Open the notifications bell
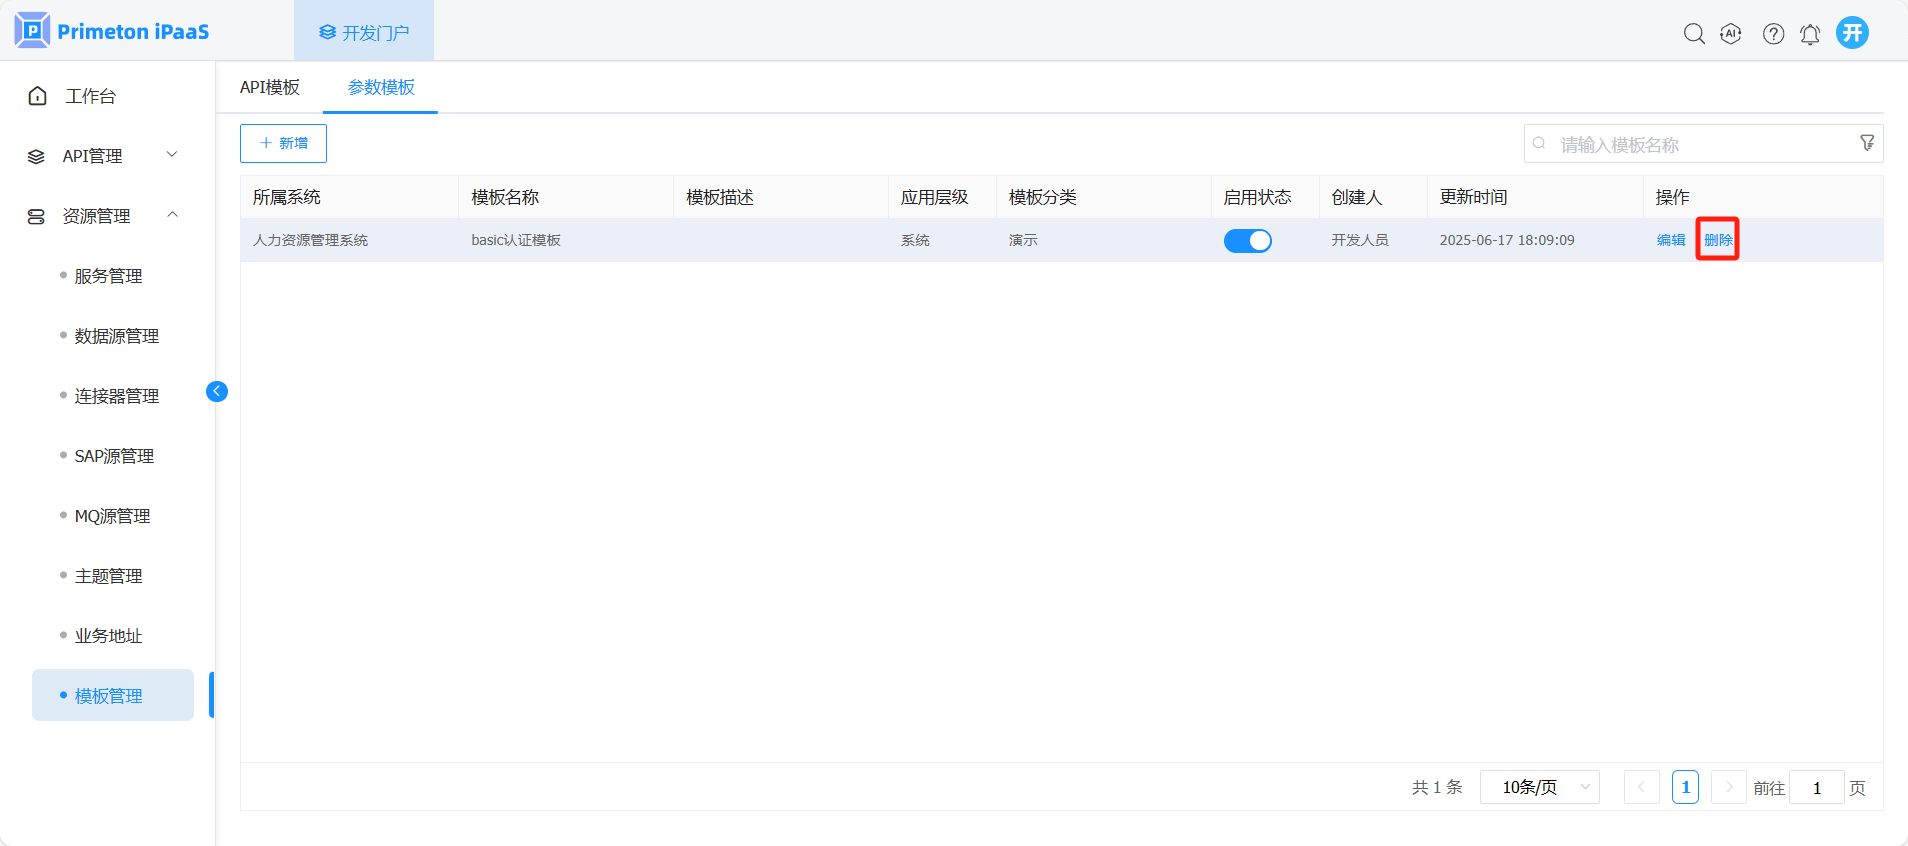This screenshot has width=1908, height=846. pyautogui.click(x=1810, y=34)
